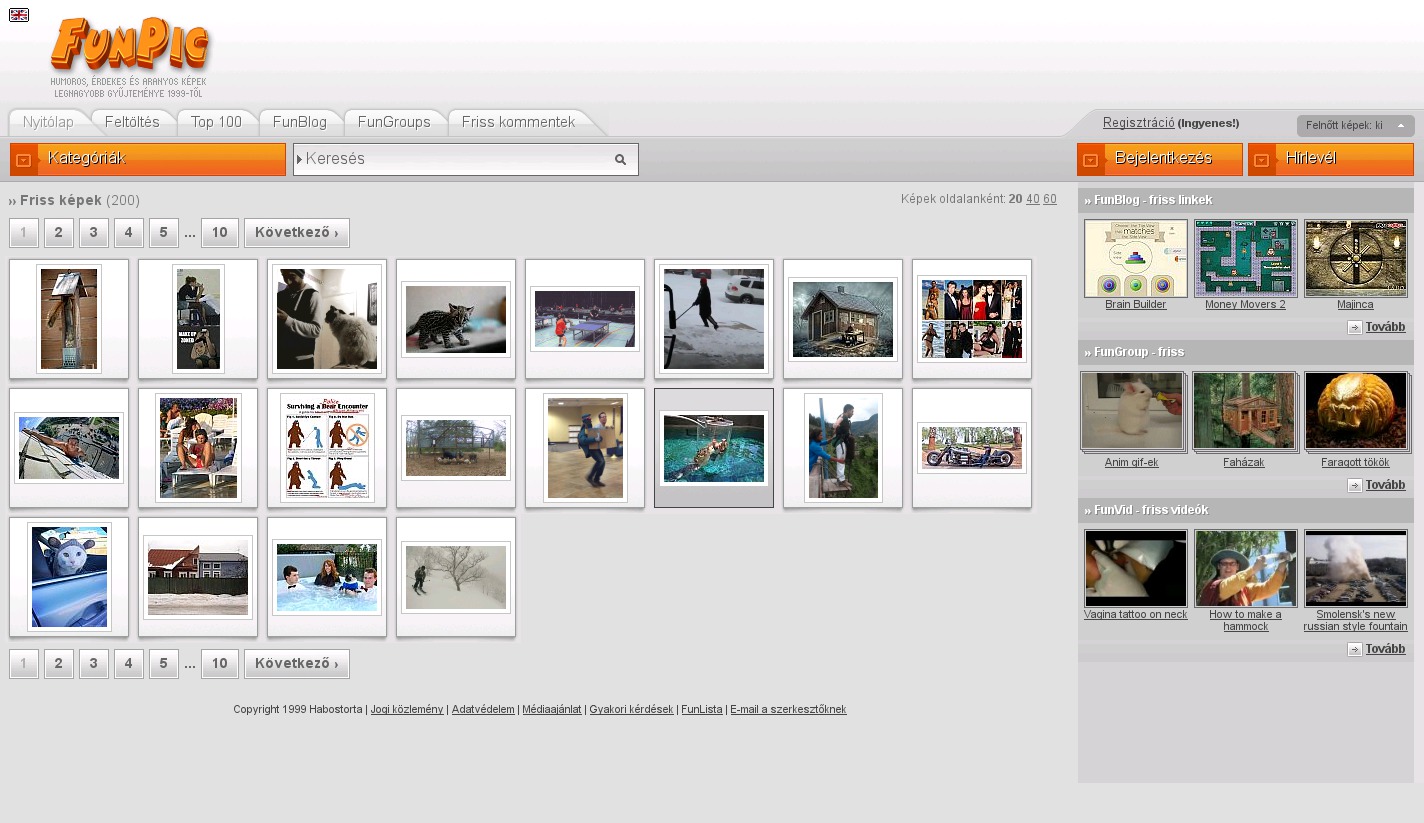Open the carved pumpkin group thumbnail
Screen dimensions: 1424x823
click(x=1355, y=411)
